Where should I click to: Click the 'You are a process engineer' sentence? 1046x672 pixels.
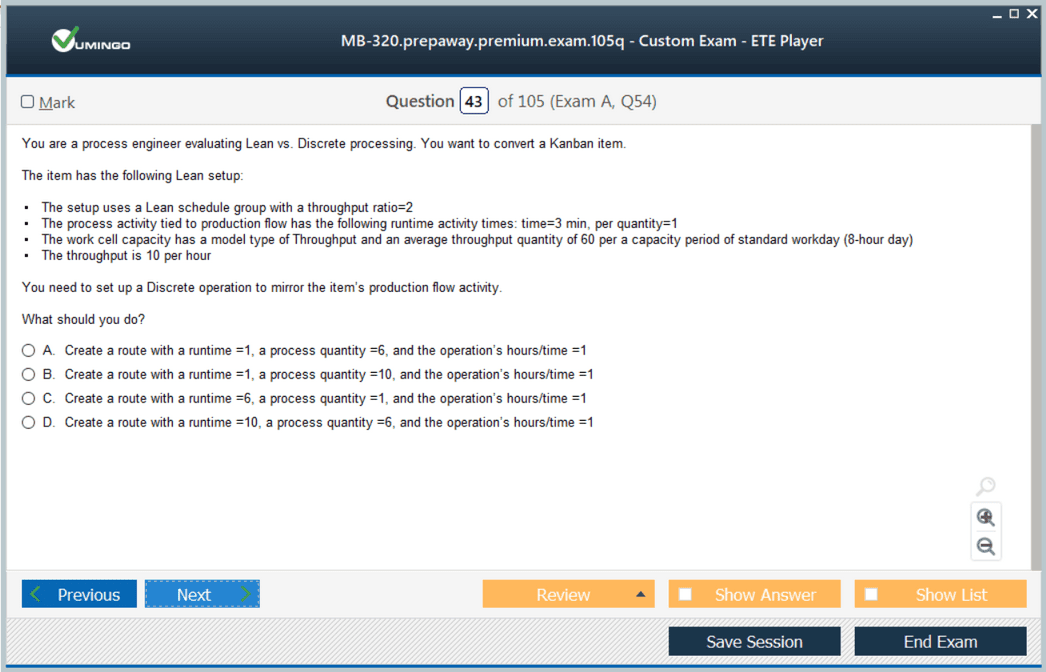(324, 143)
